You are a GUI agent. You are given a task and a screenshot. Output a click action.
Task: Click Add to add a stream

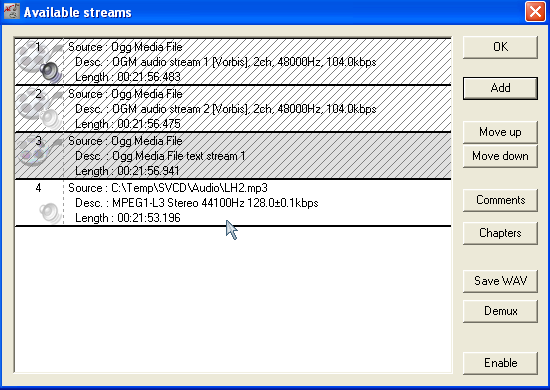(500, 88)
